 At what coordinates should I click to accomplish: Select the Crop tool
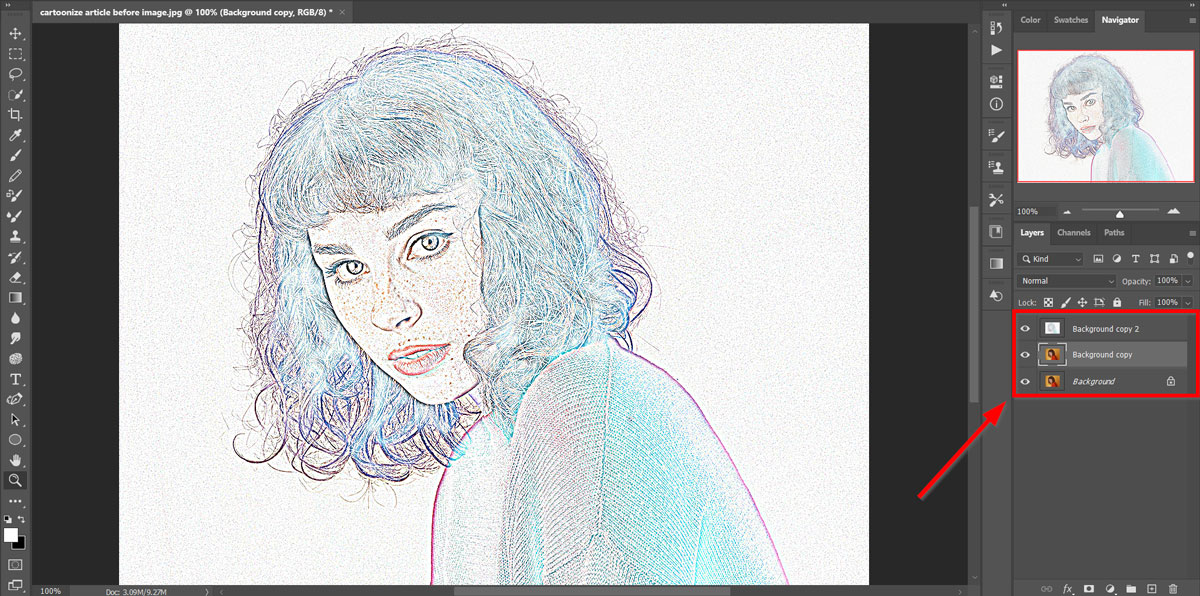(x=14, y=113)
